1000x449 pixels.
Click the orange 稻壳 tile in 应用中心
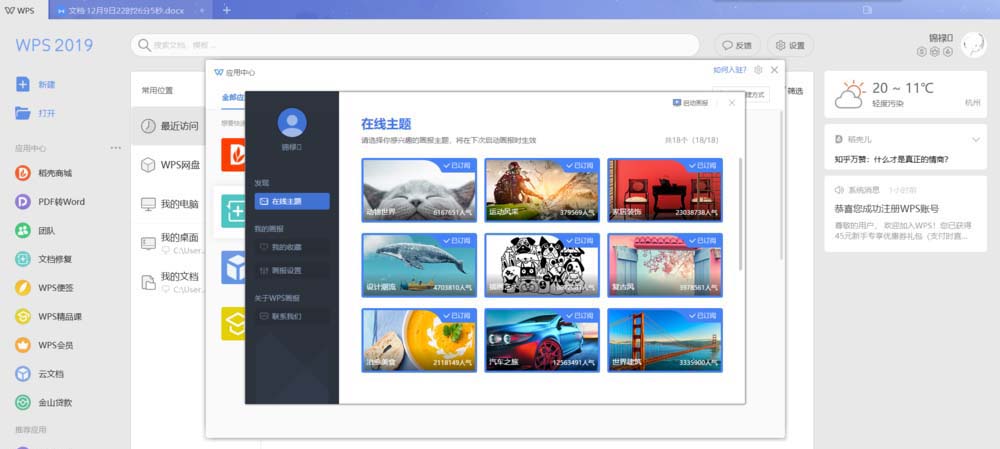click(233, 155)
